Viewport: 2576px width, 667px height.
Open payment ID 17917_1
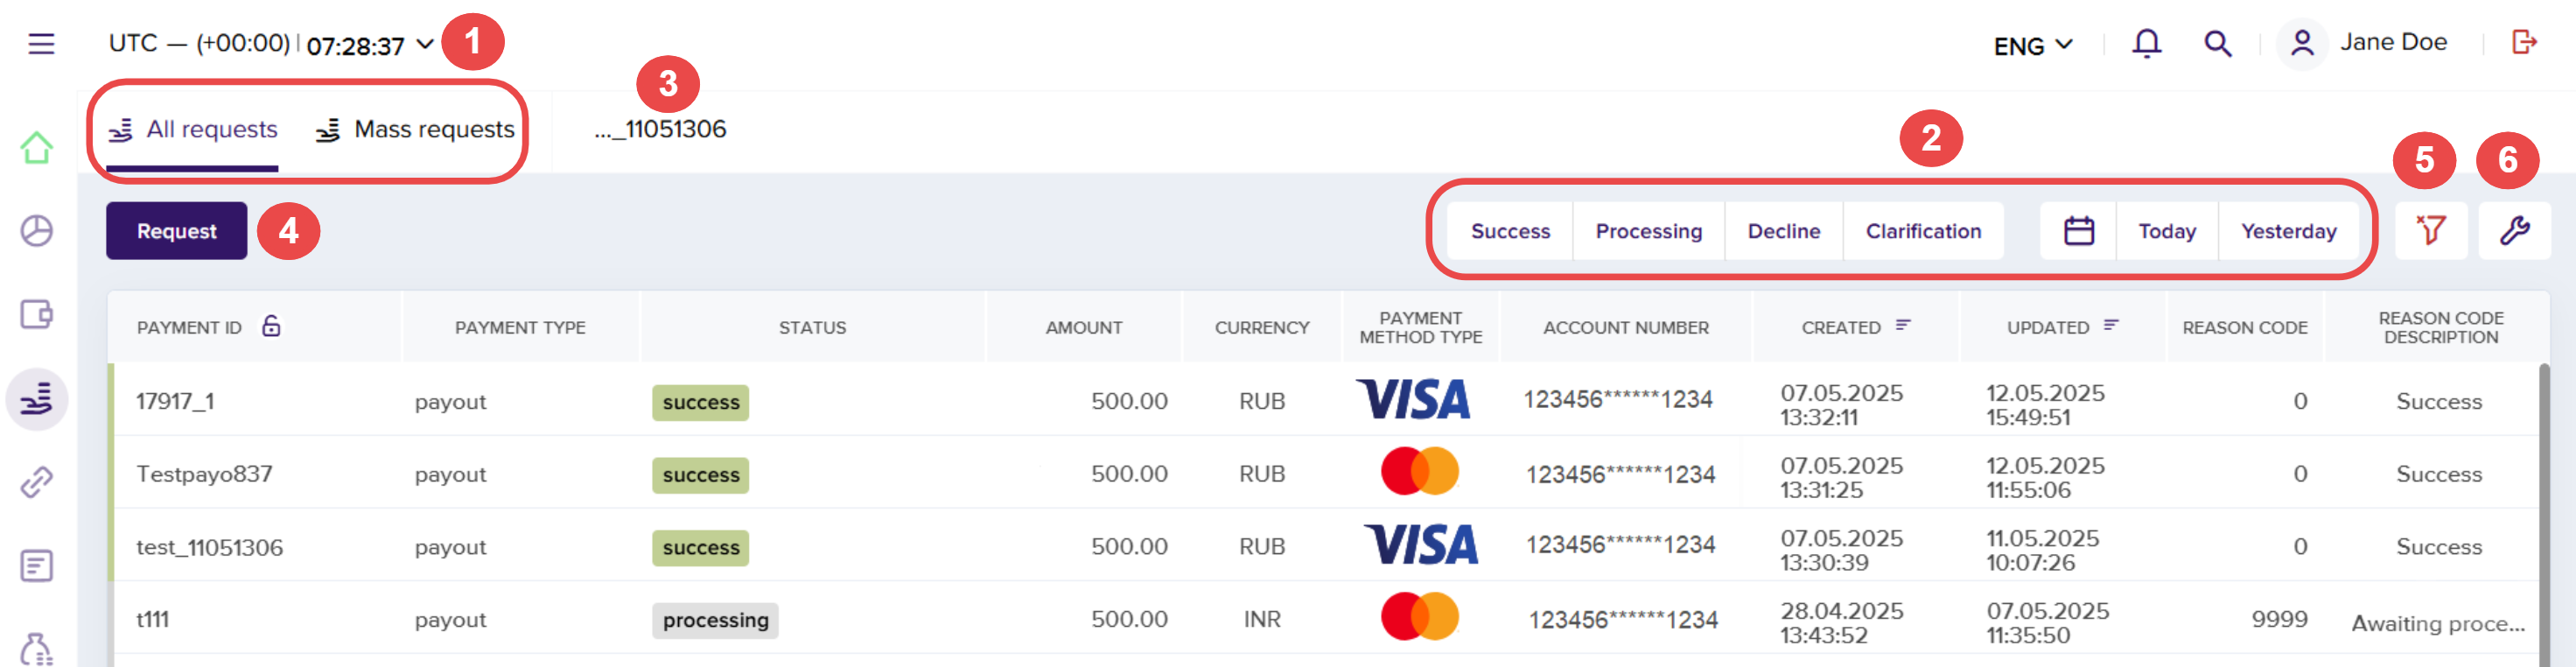point(175,401)
